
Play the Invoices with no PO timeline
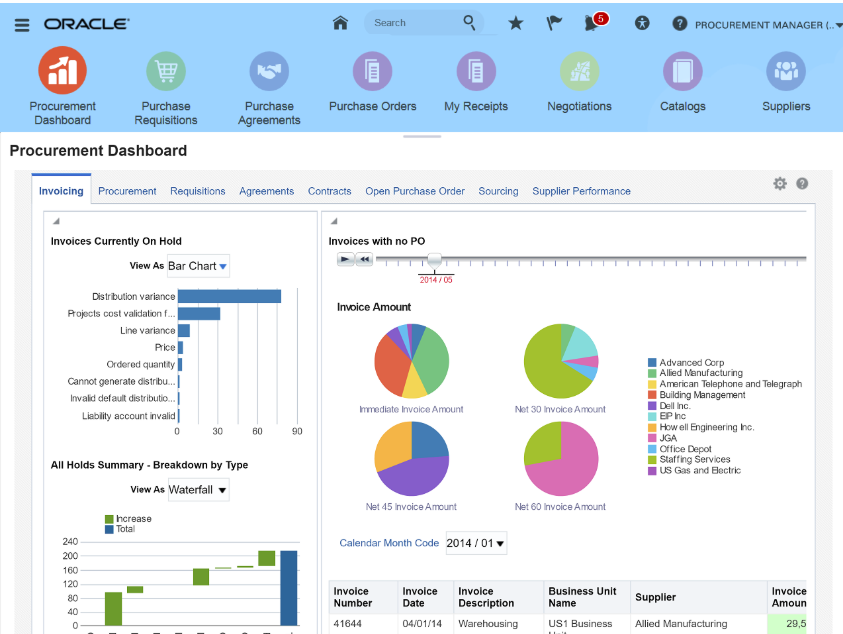(x=346, y=259)
